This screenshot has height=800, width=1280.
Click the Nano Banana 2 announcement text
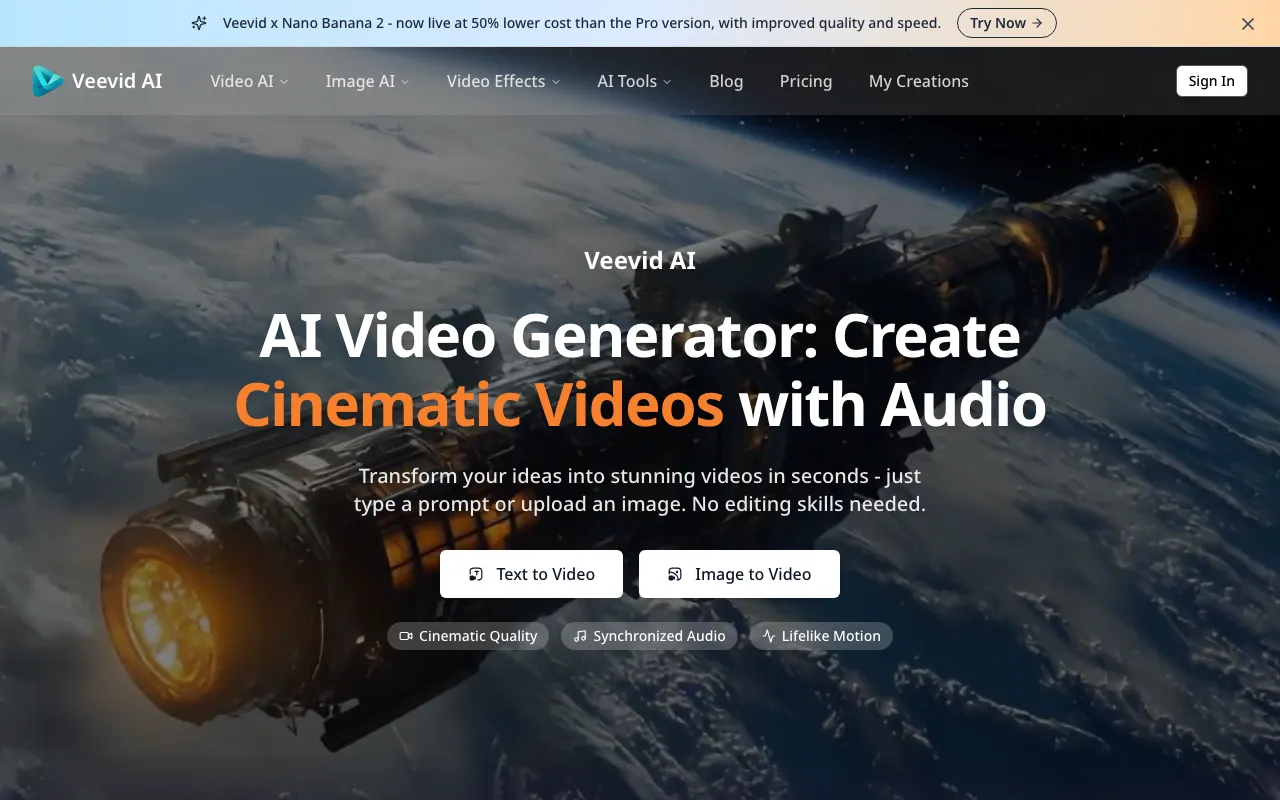coord(581,23)
